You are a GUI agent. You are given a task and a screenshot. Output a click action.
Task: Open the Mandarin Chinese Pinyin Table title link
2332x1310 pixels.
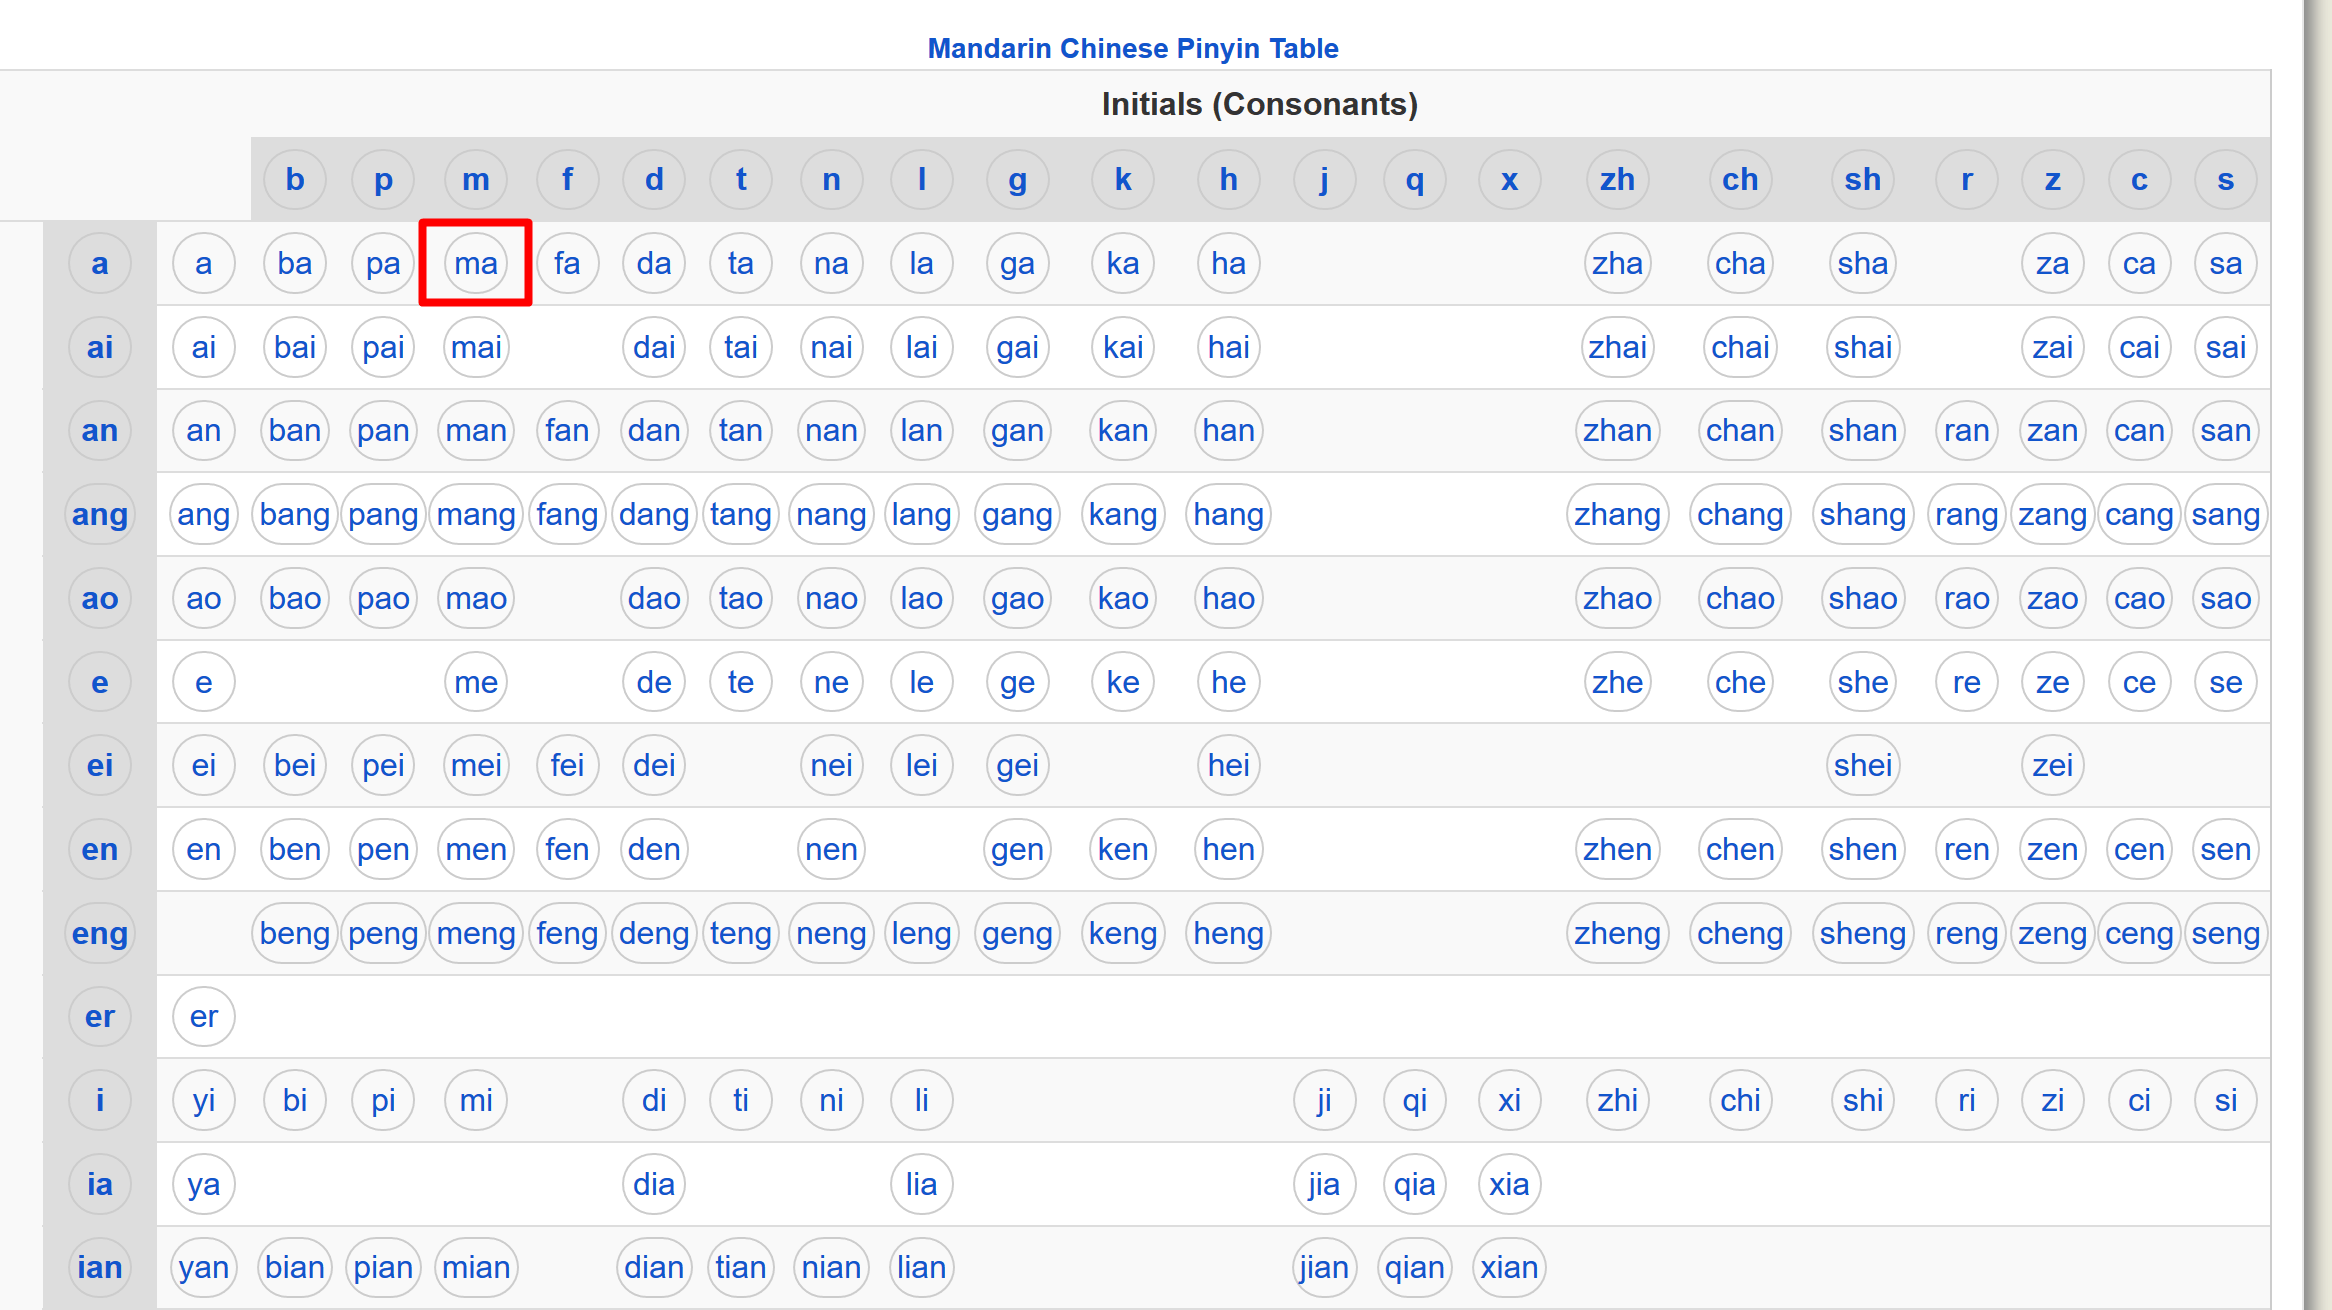1133,48
